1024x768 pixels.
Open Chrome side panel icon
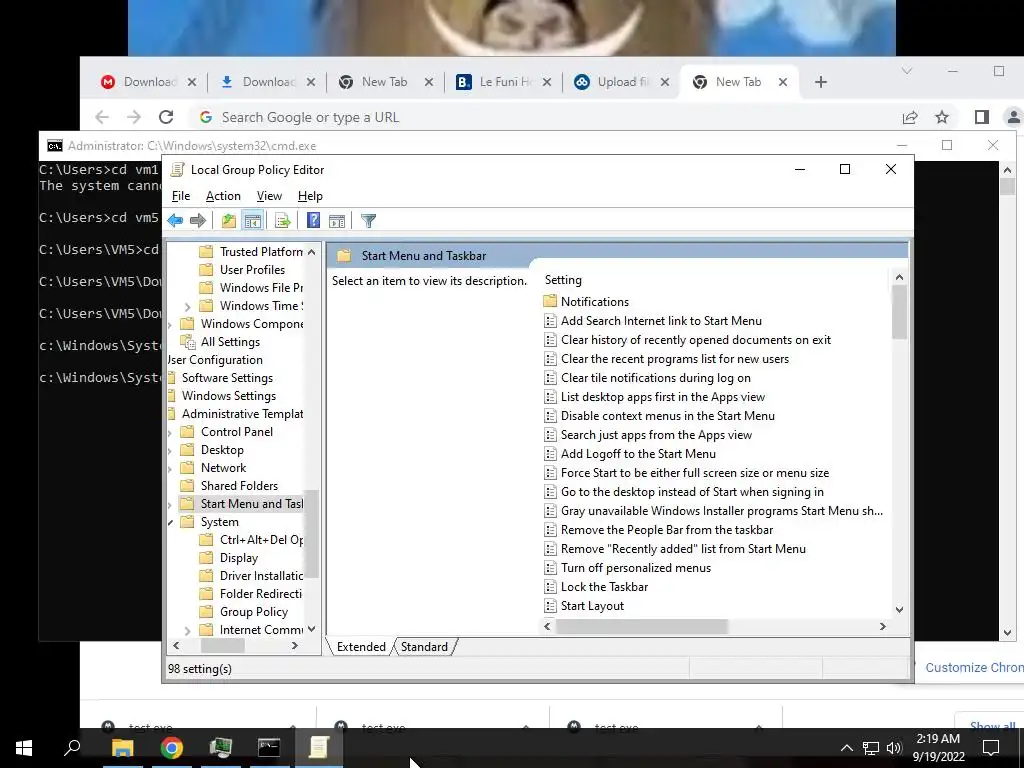982,117
